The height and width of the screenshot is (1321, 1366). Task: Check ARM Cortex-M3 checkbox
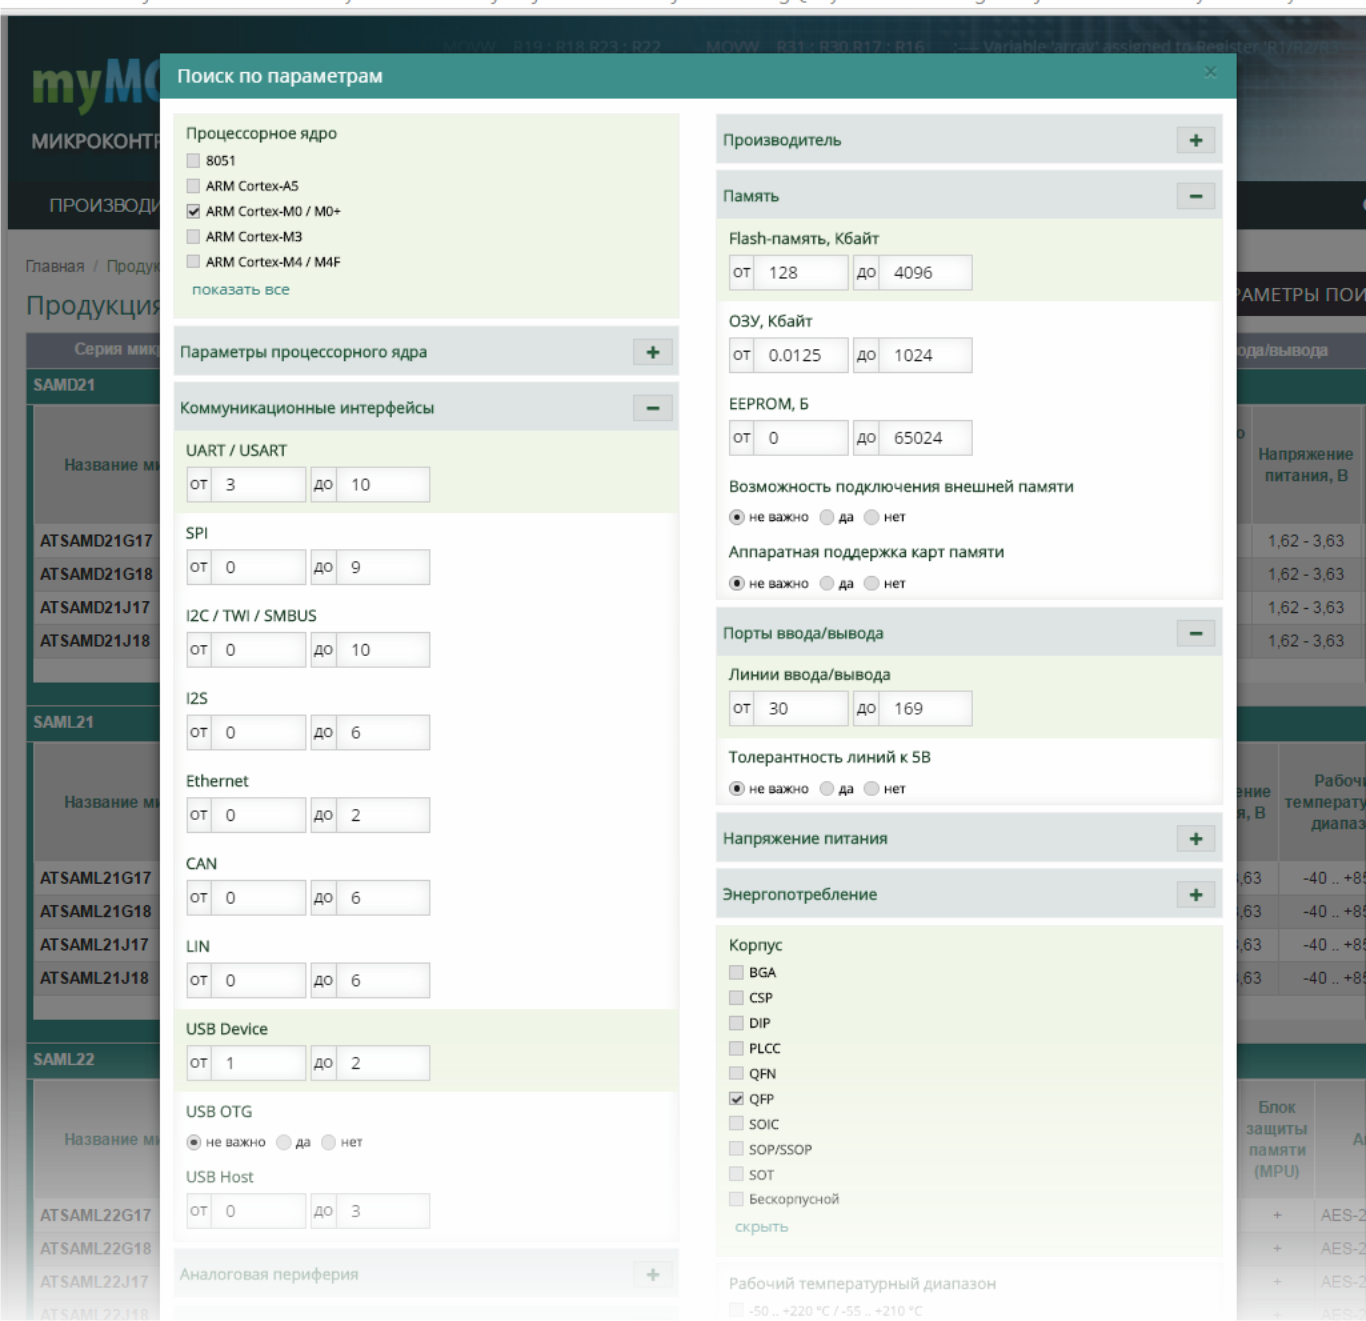tap(193, 236)
